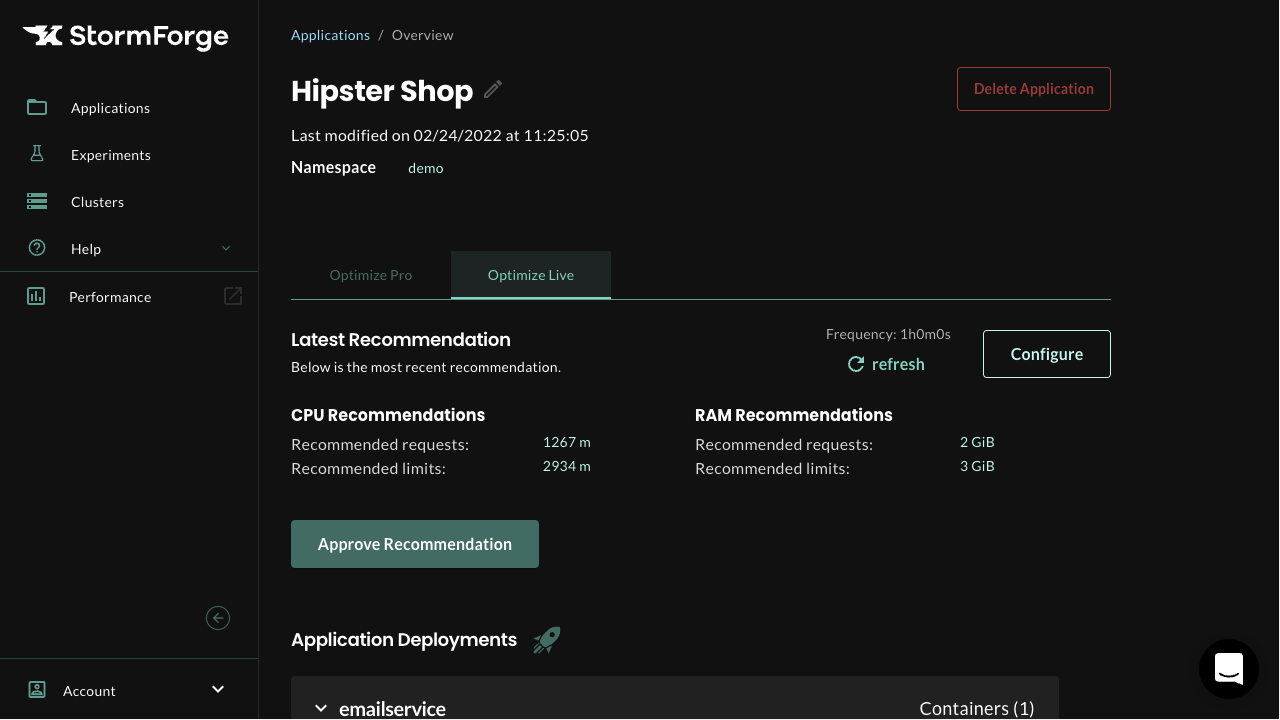Click the demo namespace link

click(426, 168)
